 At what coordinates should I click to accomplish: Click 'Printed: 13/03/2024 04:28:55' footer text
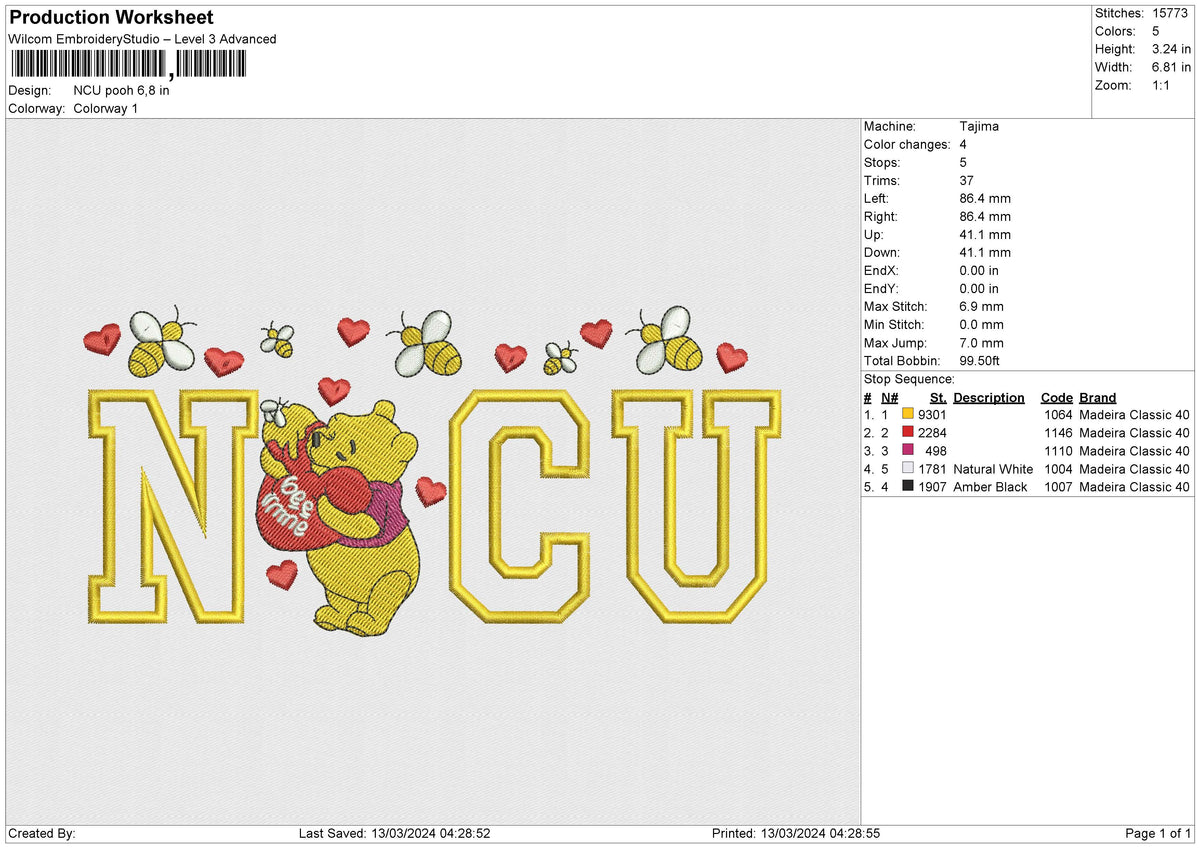click(x=796, y=833)
